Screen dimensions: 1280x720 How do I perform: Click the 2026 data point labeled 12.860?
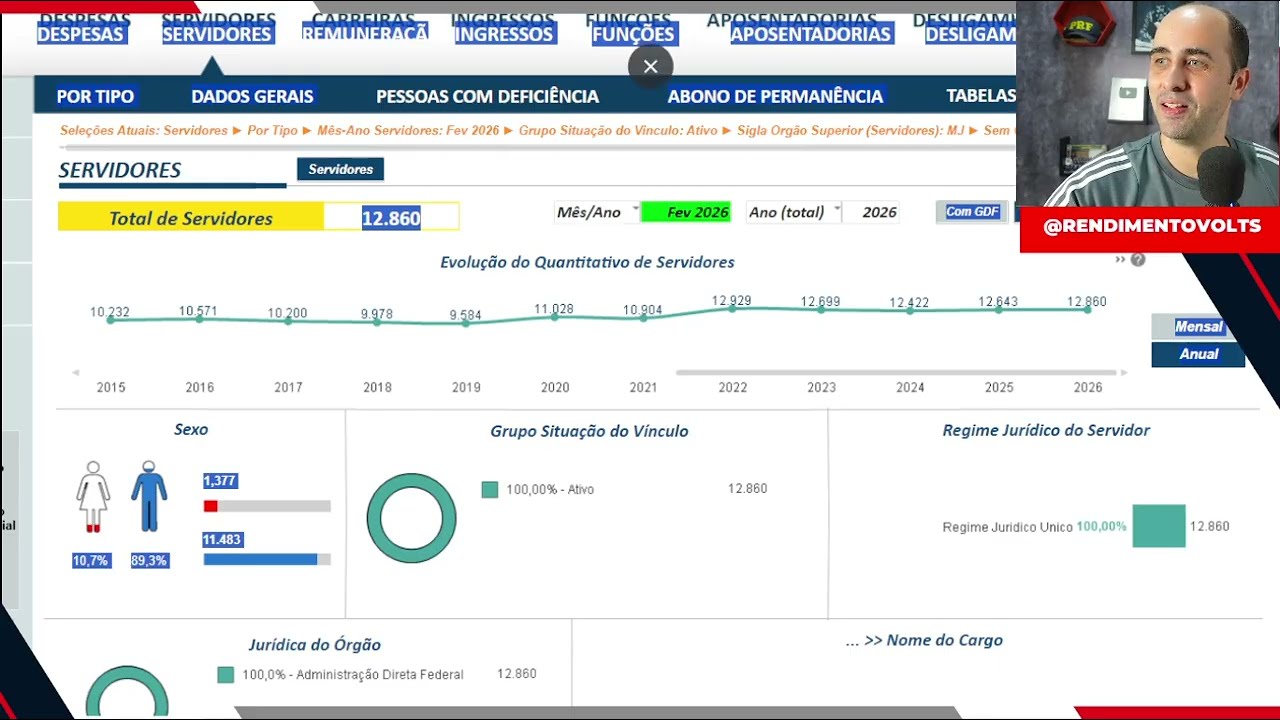click(x=1087, y=309)
